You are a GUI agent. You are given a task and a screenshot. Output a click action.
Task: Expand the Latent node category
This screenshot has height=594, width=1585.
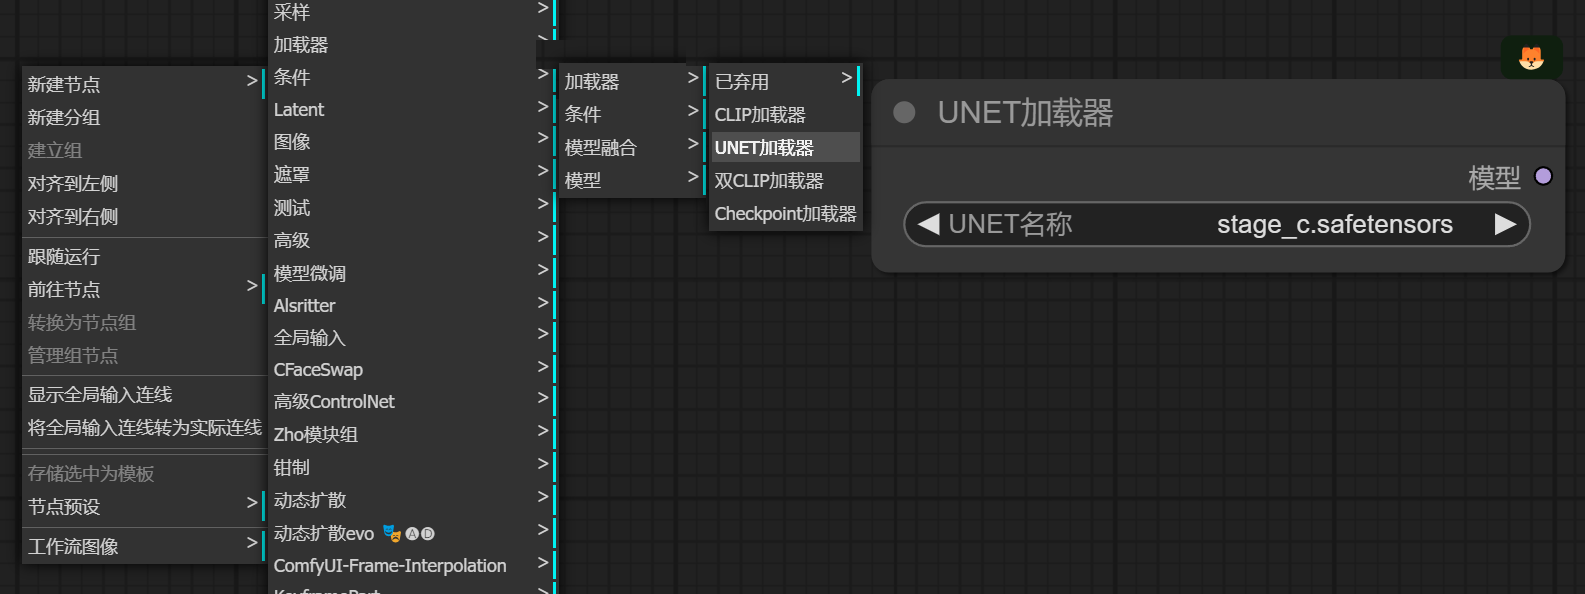pyautogui.click(x=411, y=109)
